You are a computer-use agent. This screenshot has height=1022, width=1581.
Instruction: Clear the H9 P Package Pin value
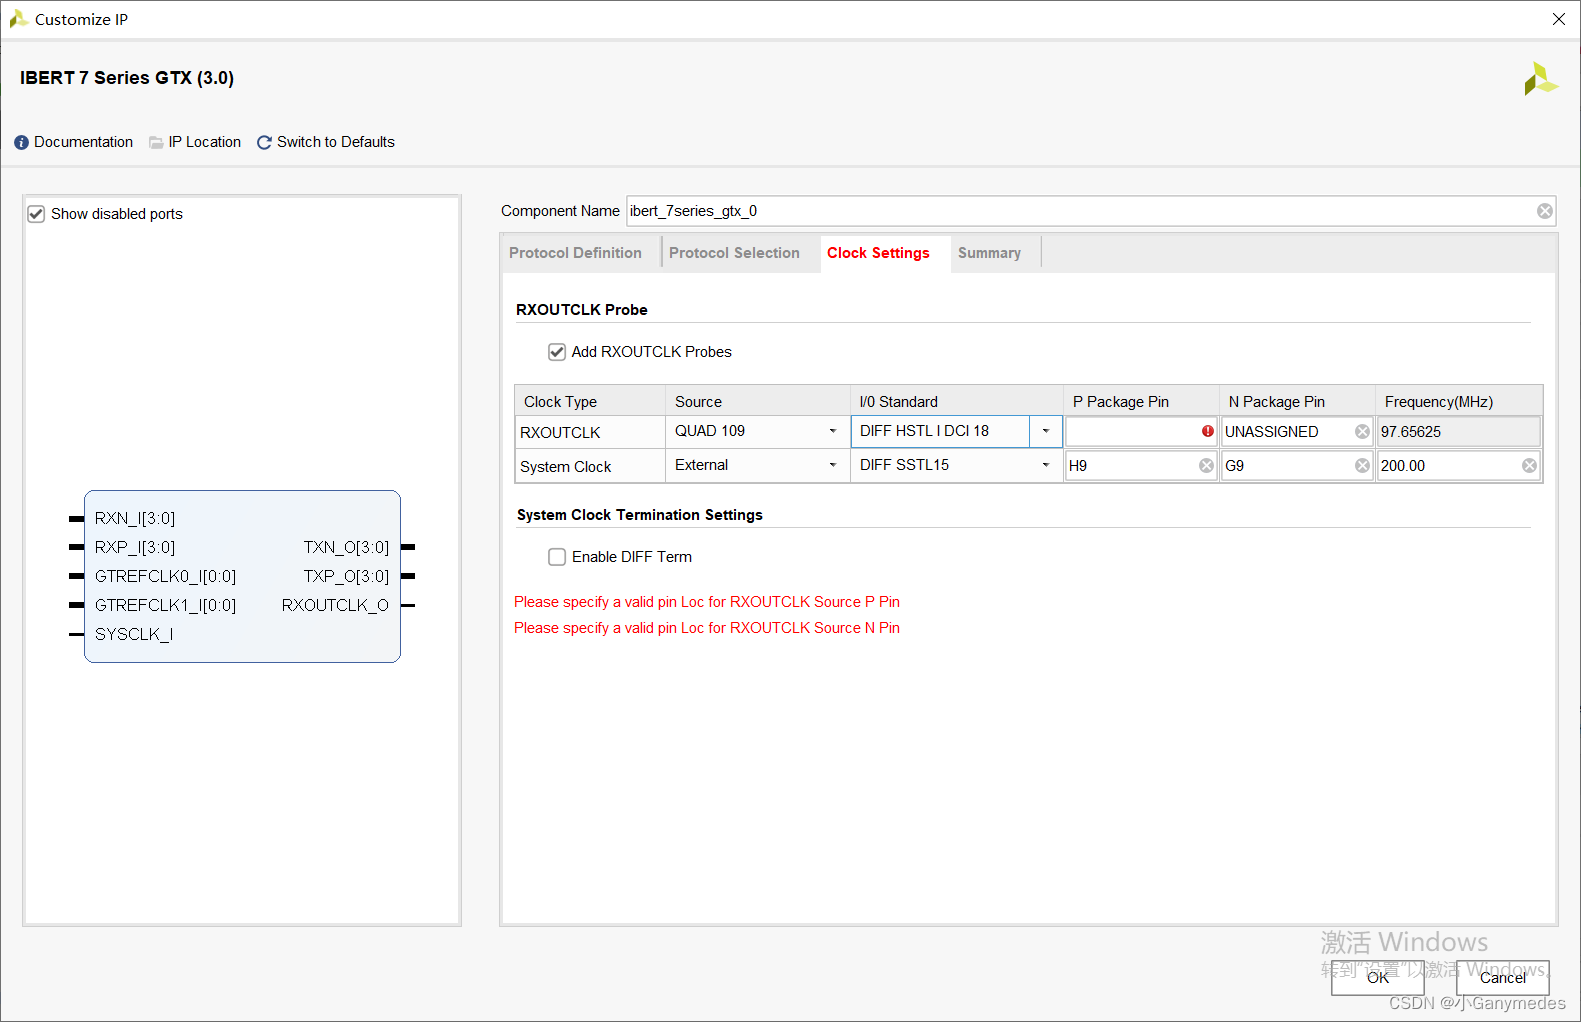1206,466
